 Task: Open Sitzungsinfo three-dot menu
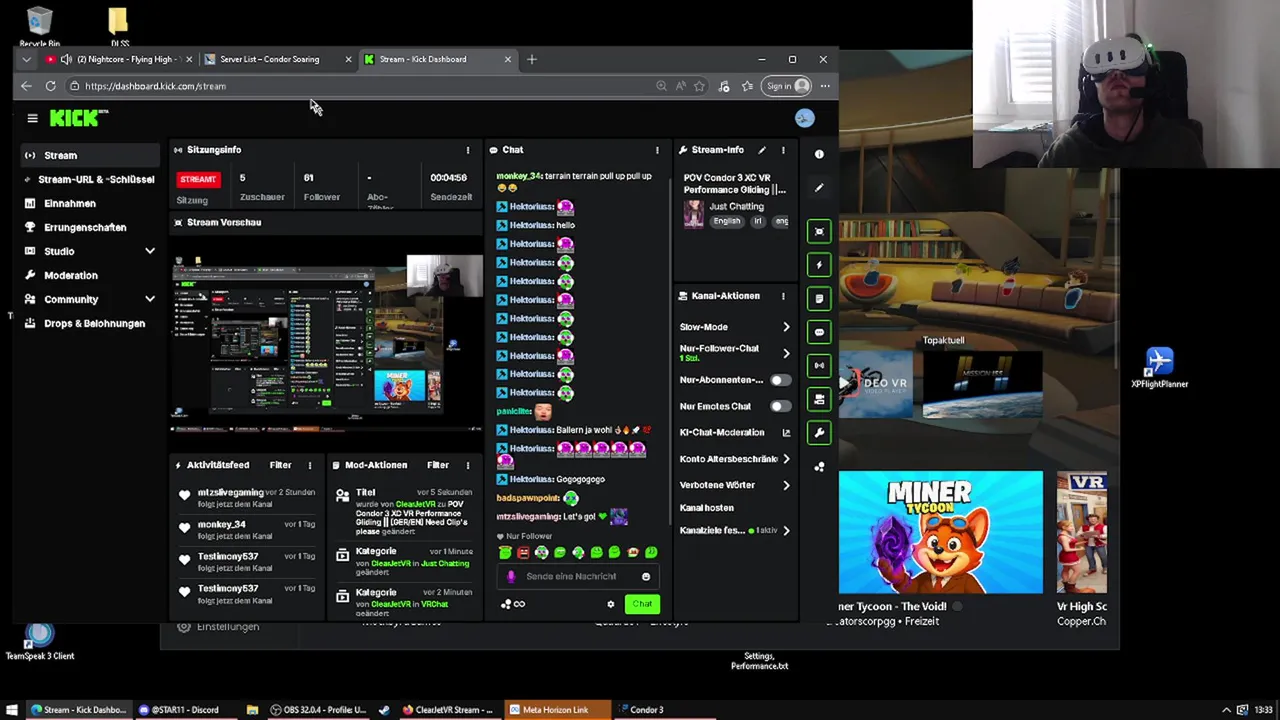click(x=467, y=150)
